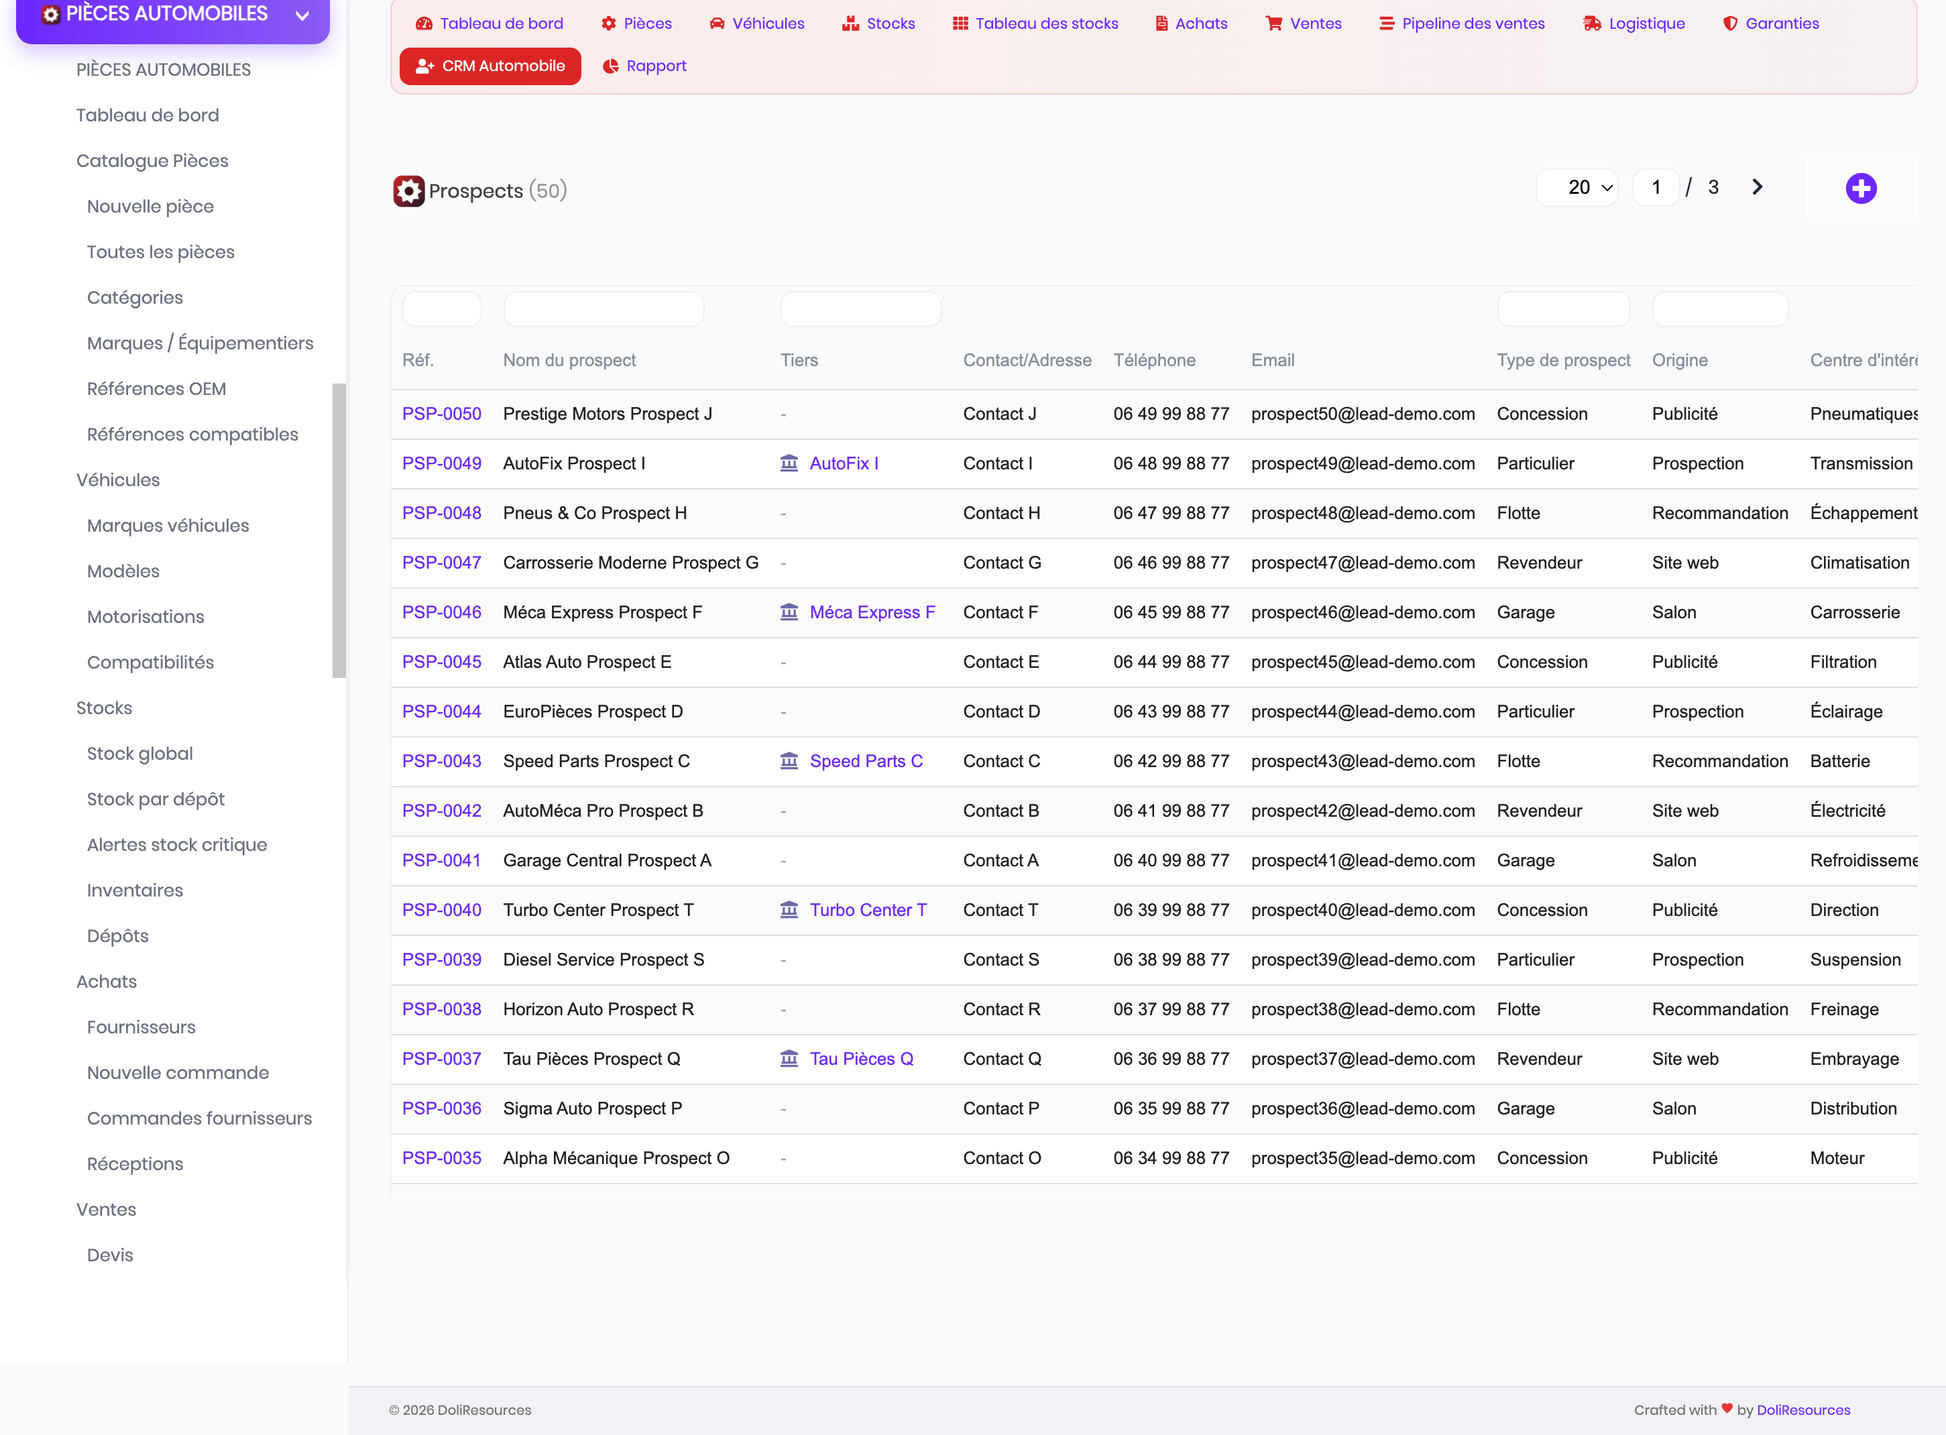1946x1435 pixels.
Task: Open Commandes fournisseurs in sidebar
Action: coord(199,1119)
